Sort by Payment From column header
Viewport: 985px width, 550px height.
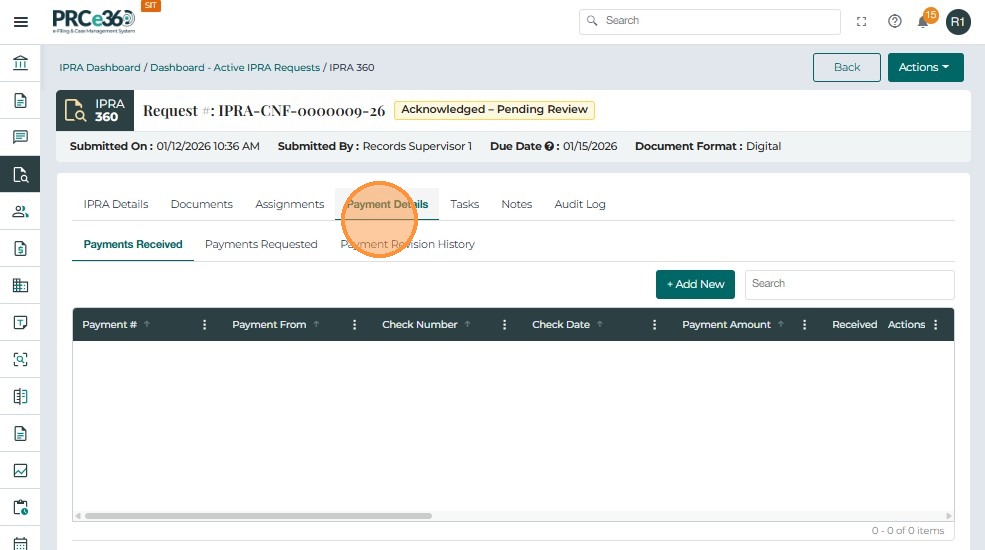(x=269, y=325)
